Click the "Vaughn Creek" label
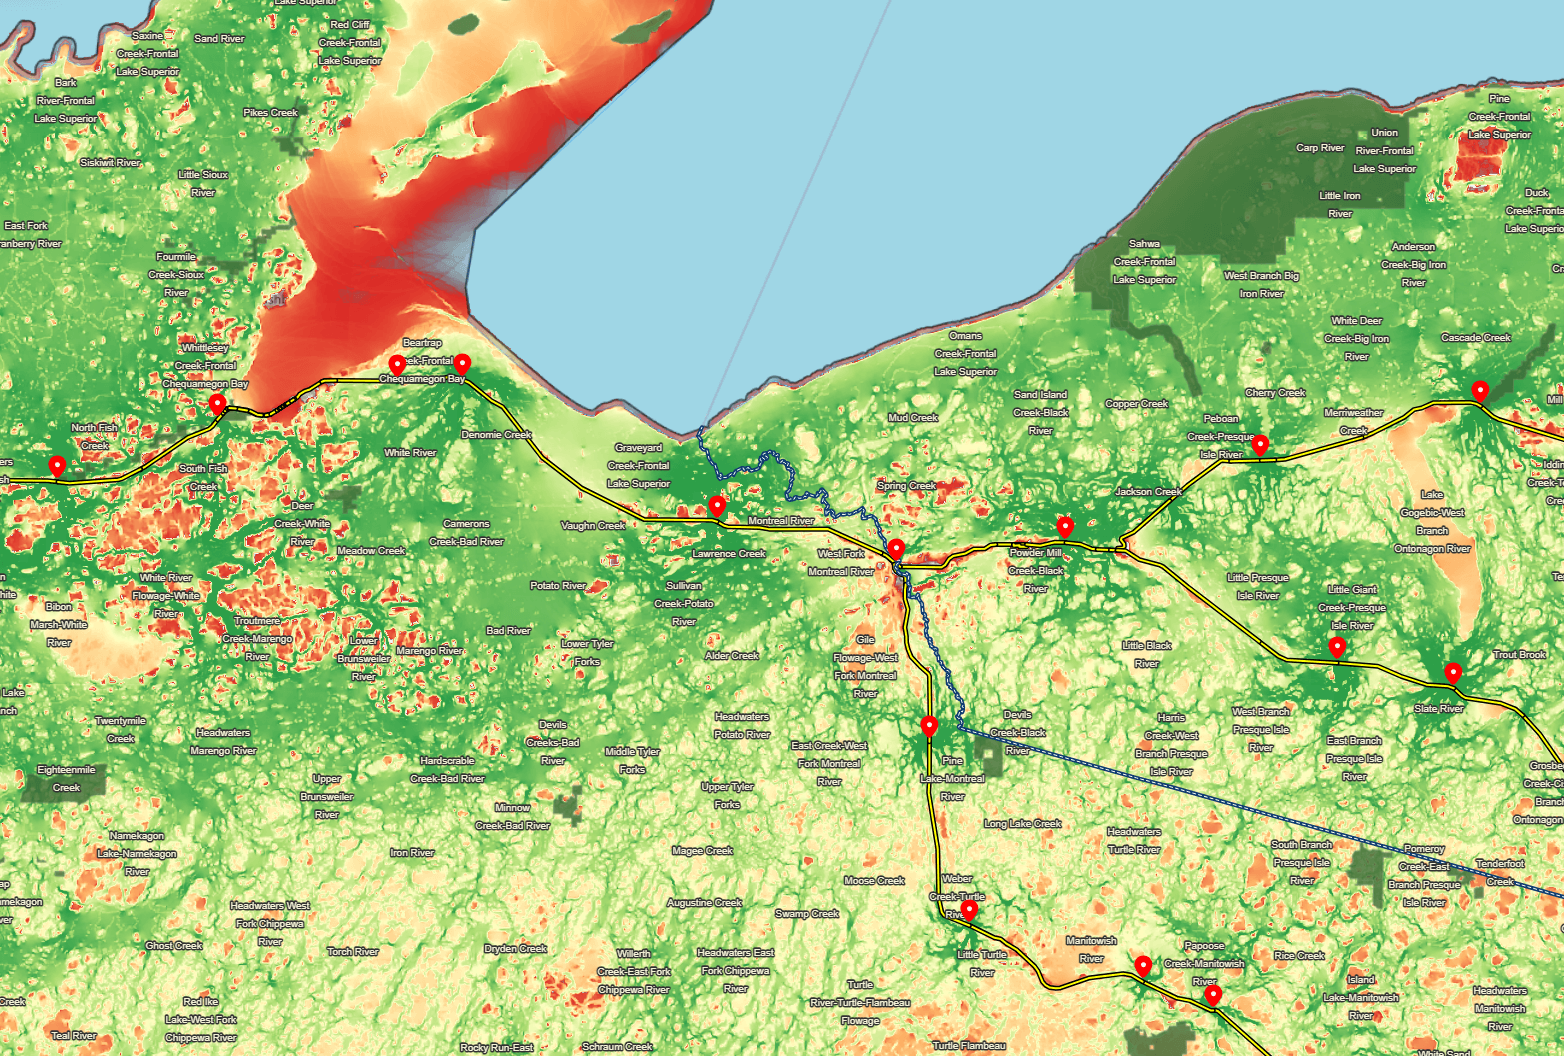The image size is (1564, 1056). (x=593, y=526)
